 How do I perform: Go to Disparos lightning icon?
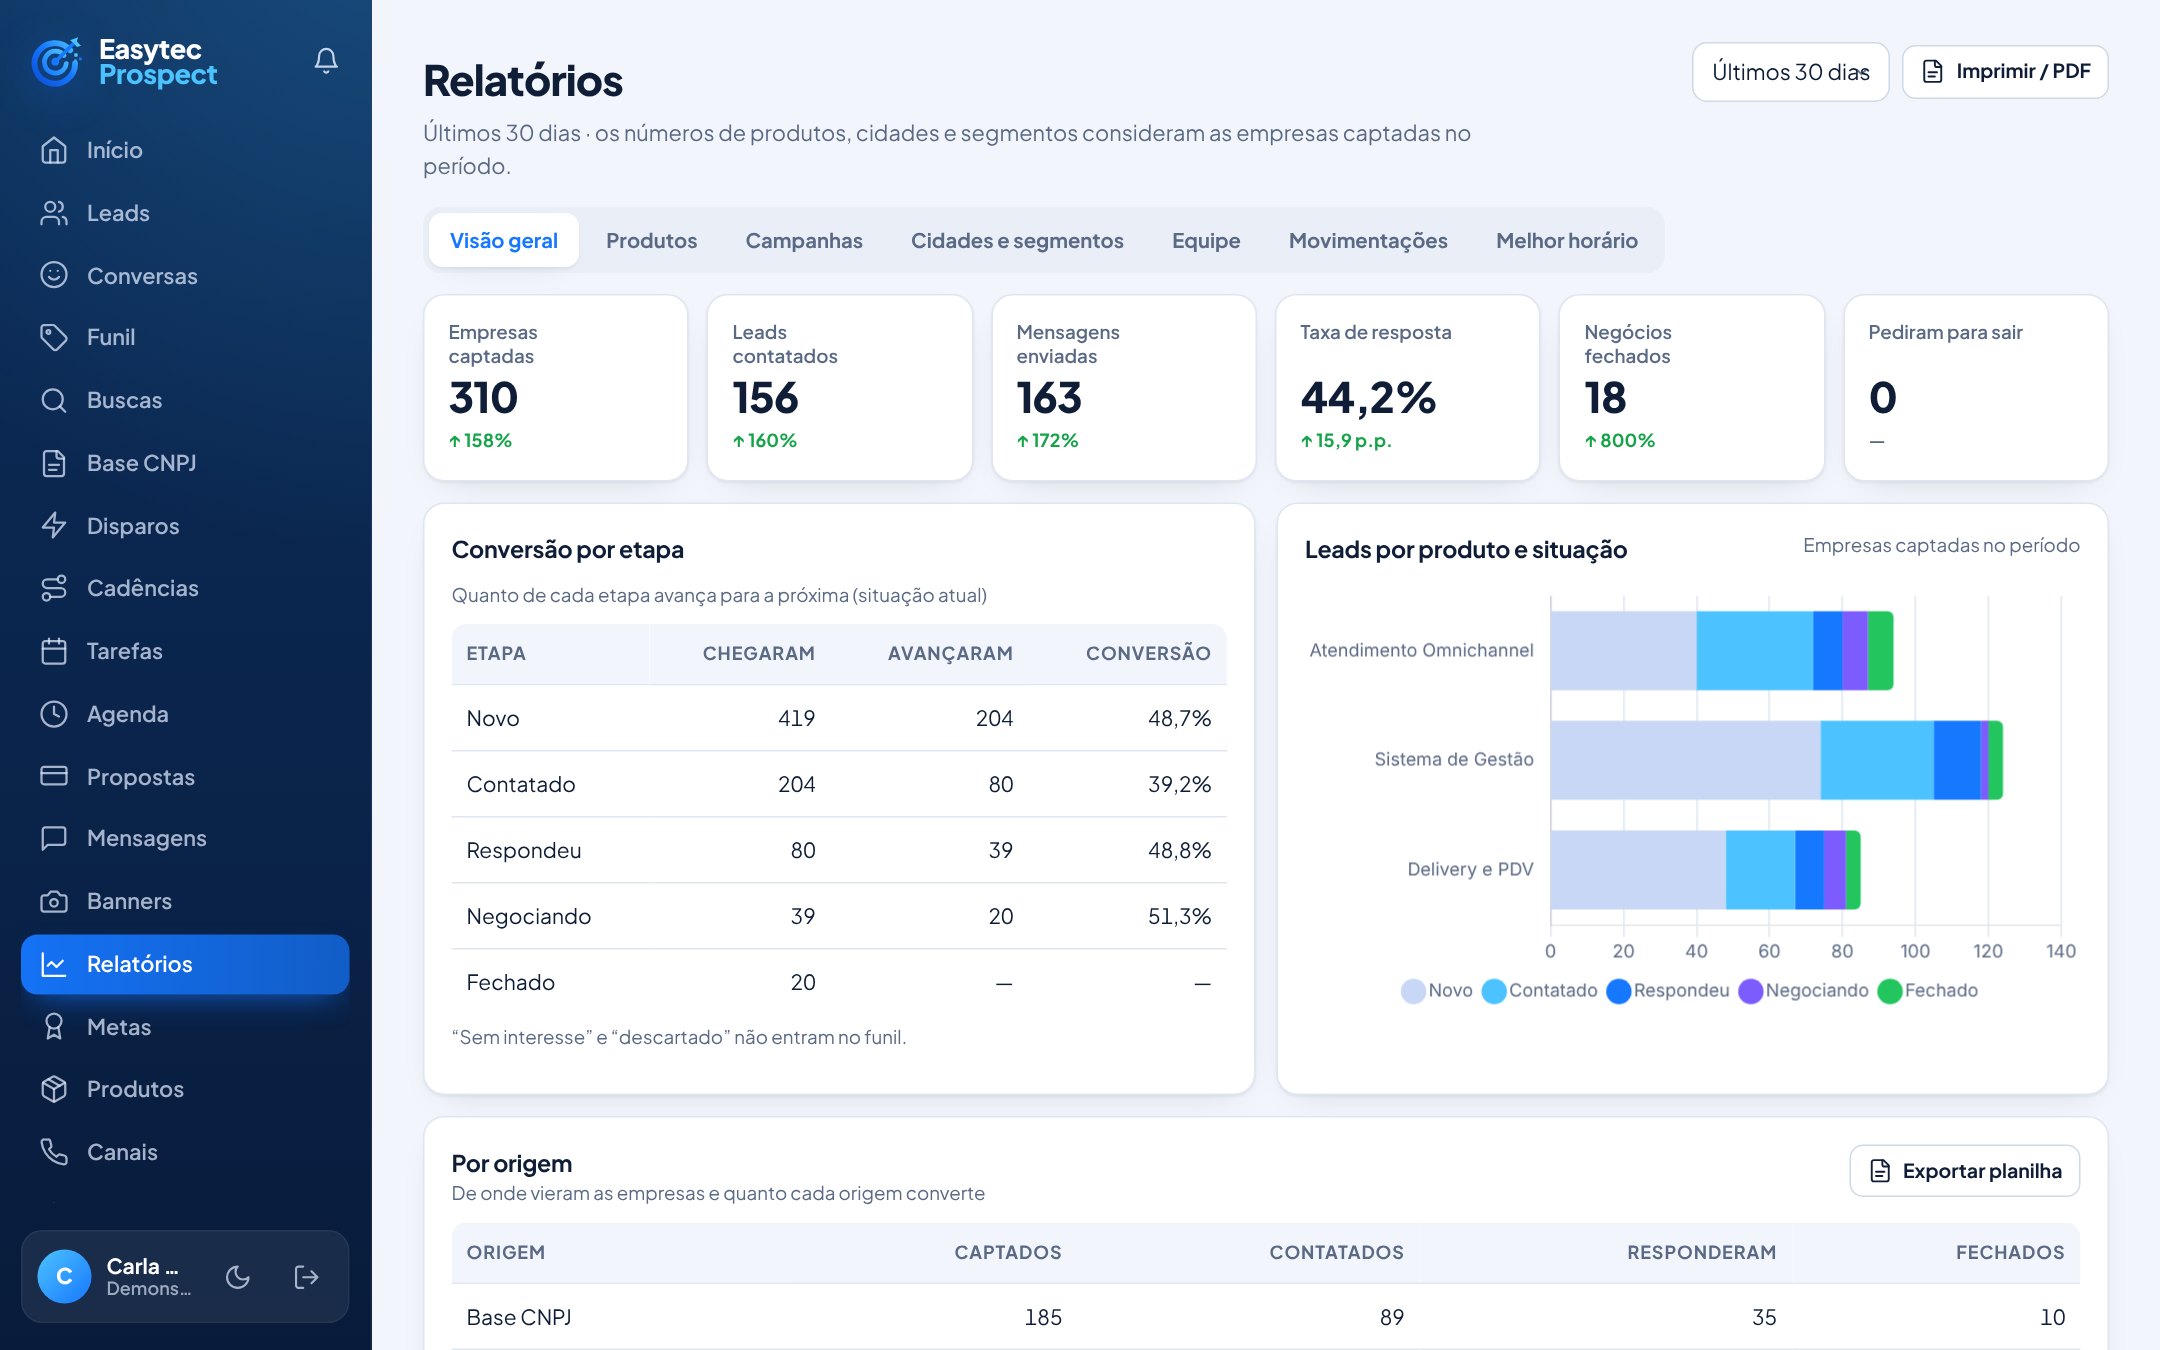coord(54,526)
